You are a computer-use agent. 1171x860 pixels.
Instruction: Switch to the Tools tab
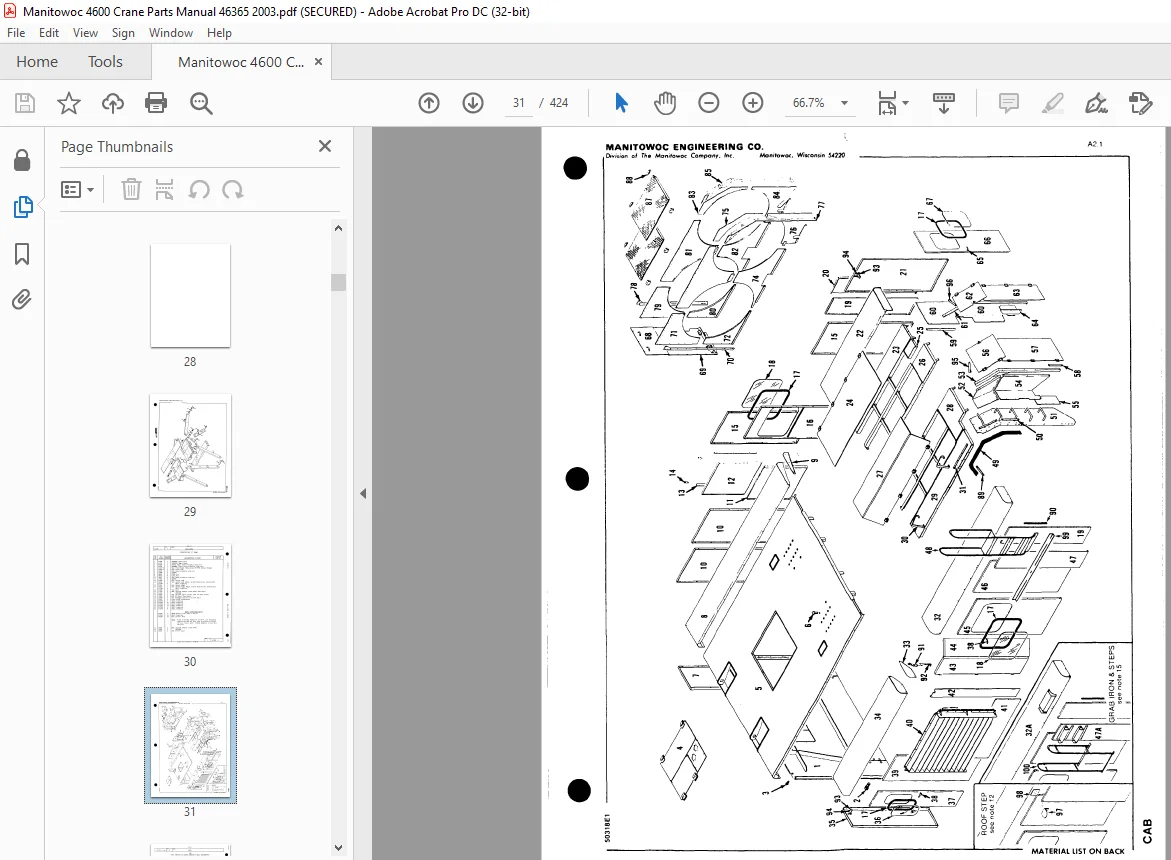tap(105, 62)
